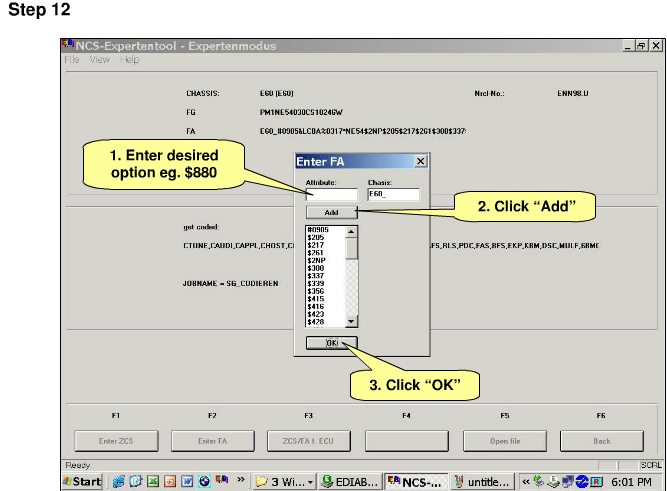Click the network computers tray icon
The image size is (667, 491).
[x=567, y=482]
